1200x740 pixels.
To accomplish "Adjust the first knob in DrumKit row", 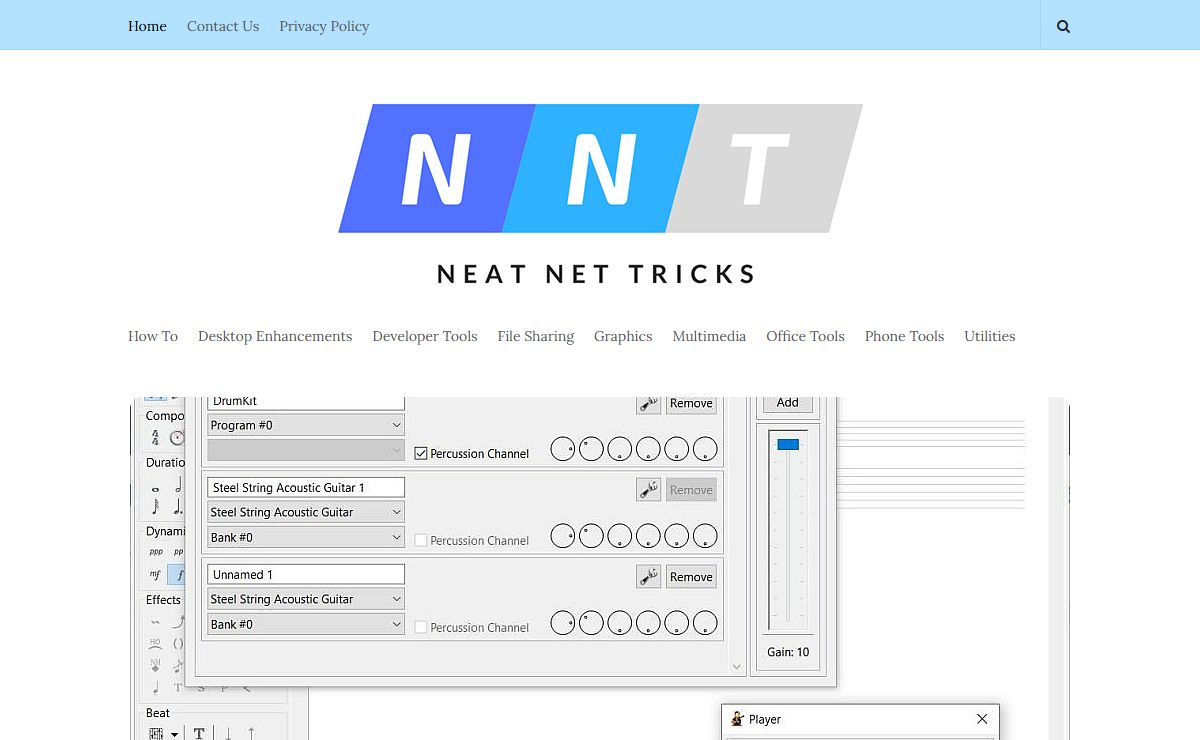I will pyautogui.click(x=563, y=449).
